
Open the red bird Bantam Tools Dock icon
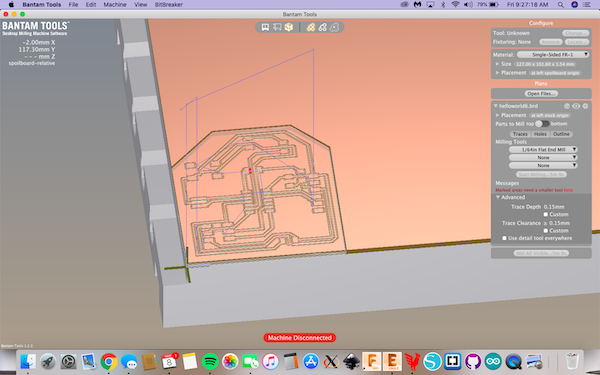(x=412, y=361)
